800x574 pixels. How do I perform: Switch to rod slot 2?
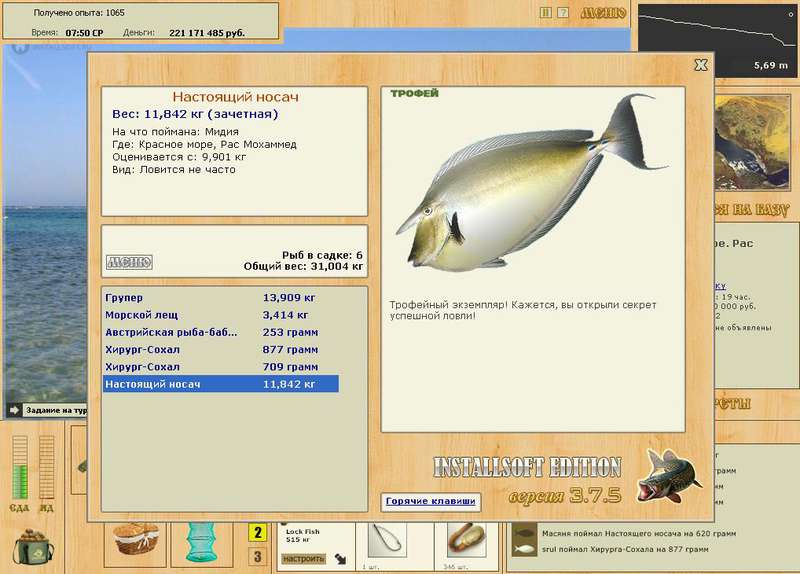[257, 533]
